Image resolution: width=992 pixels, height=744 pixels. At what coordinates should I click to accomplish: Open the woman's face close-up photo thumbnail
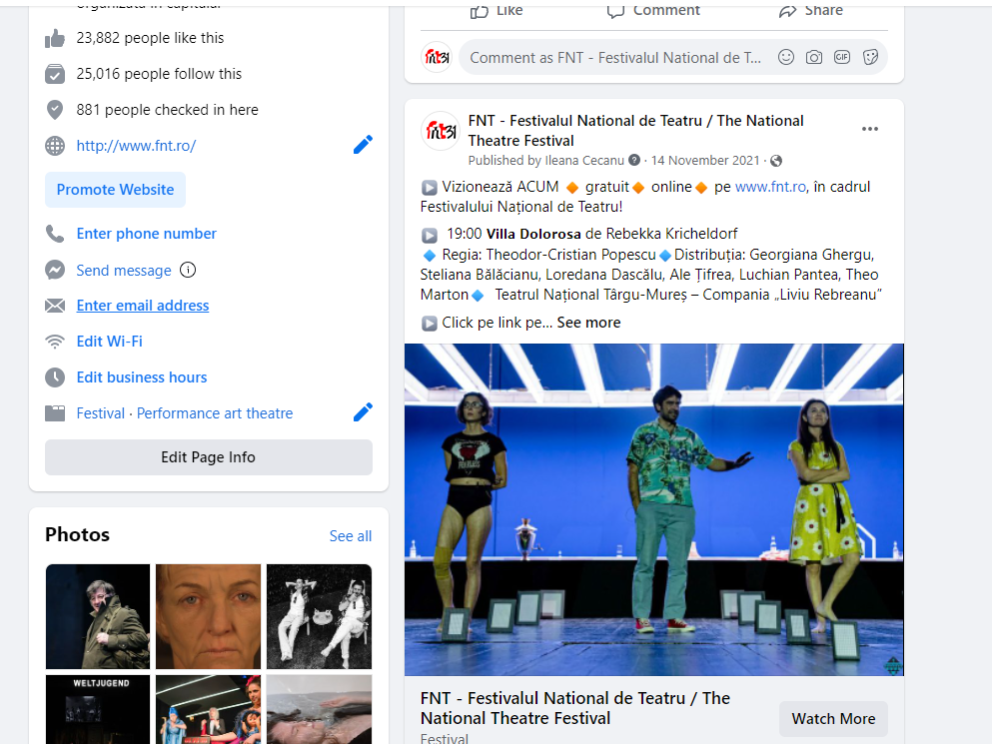(208, 616)
